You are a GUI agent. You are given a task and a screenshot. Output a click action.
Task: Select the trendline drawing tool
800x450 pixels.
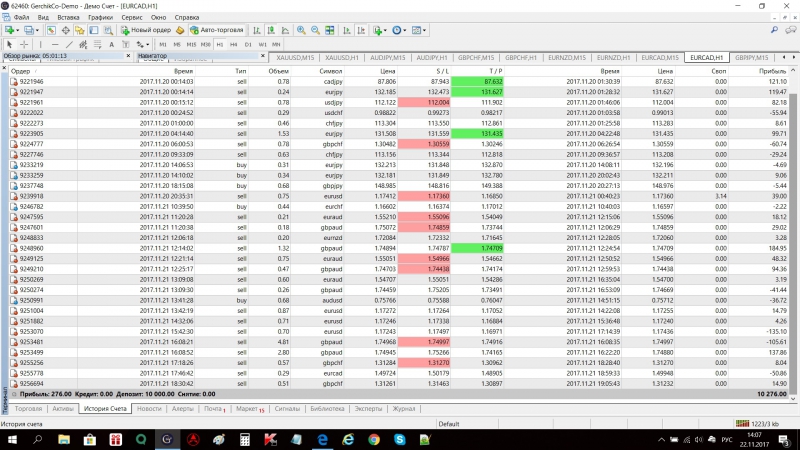tap(69, 44)
